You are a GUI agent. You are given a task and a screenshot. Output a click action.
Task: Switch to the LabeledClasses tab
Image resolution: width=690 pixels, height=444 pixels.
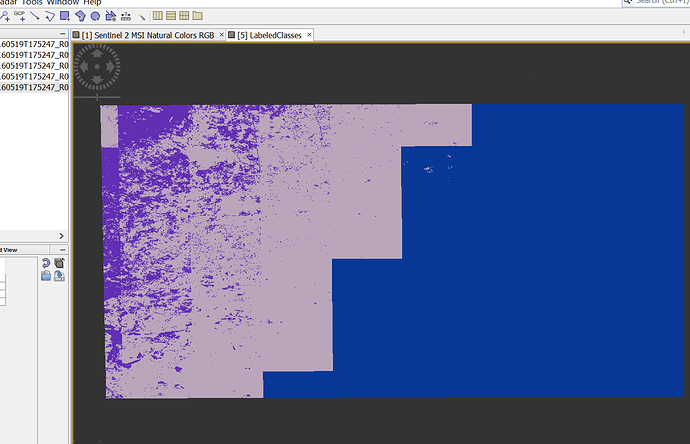[269, 35]
